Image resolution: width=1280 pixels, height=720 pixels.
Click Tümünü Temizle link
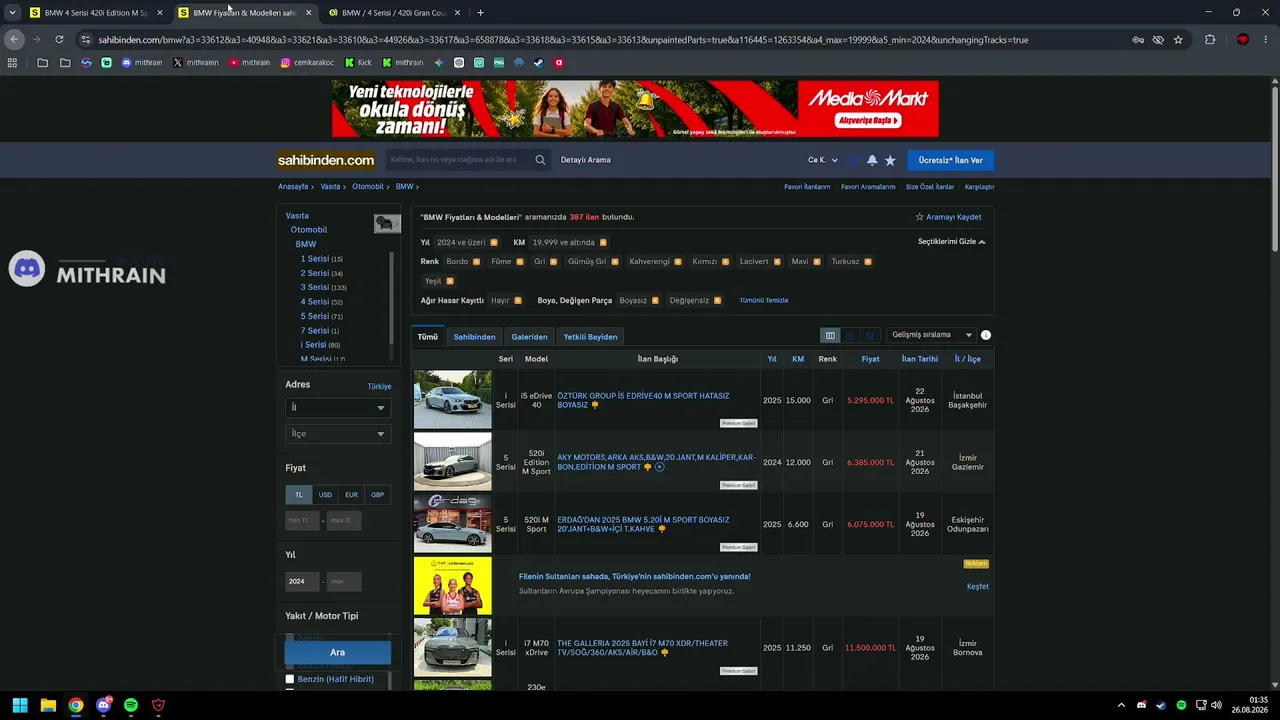coord(764,300)
